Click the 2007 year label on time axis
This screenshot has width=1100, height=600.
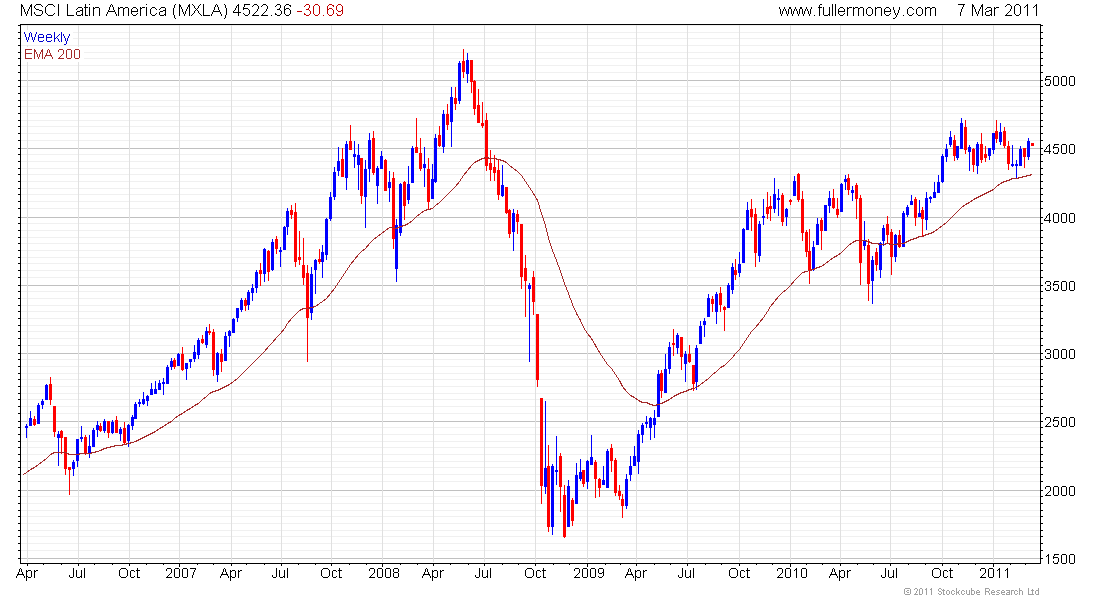[x=181, y=573]
